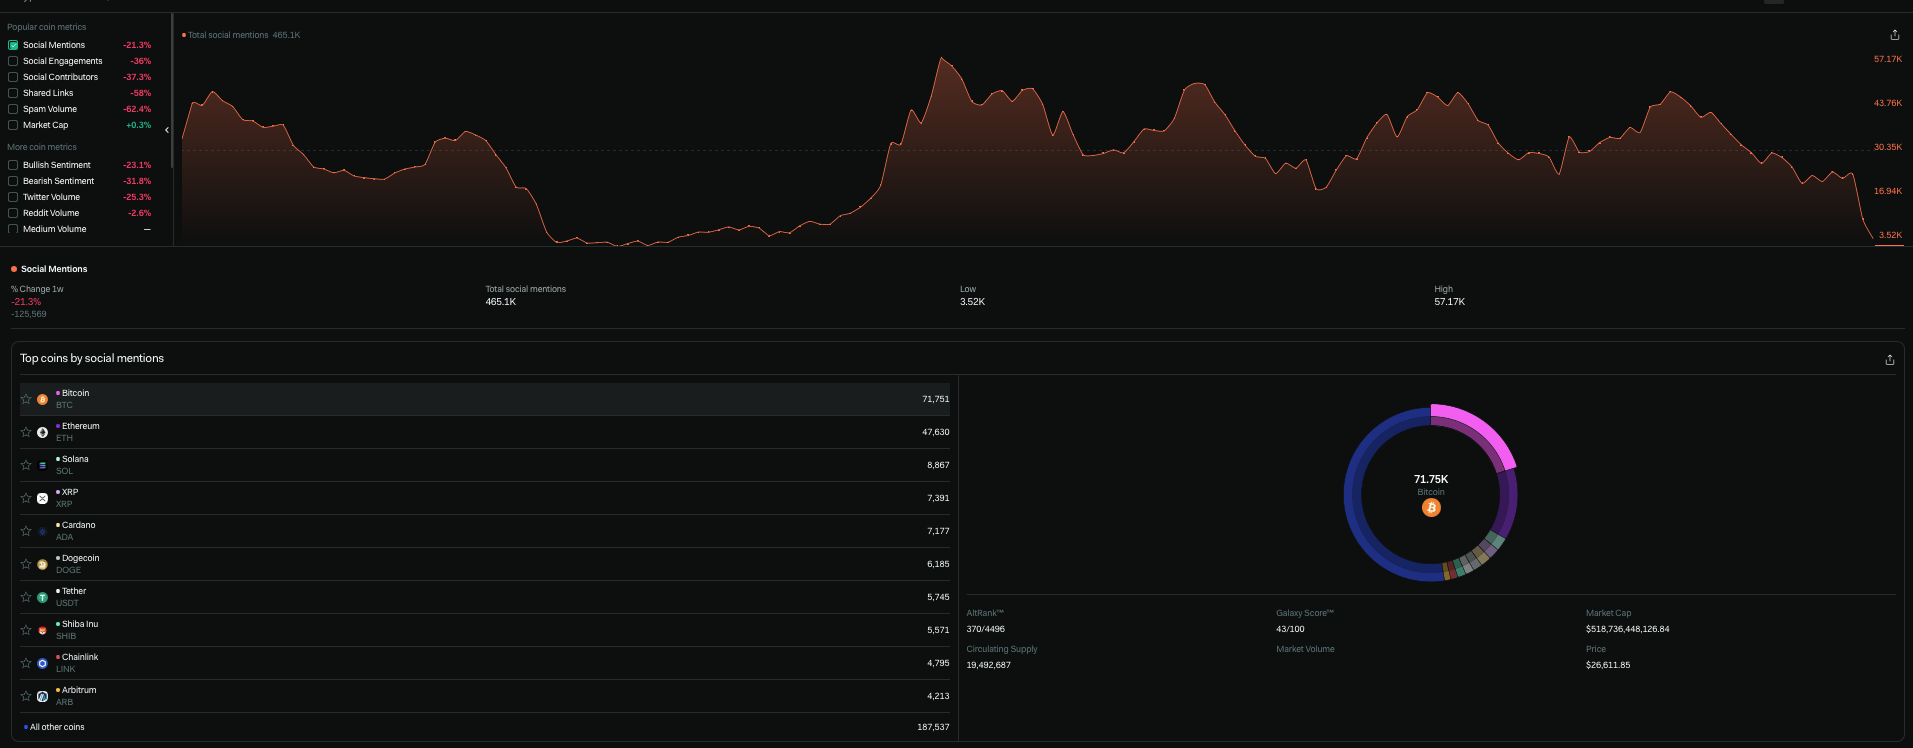1913x748 pixels.
Task: Click the Shiba Inu coin logo
Action: 42,630
